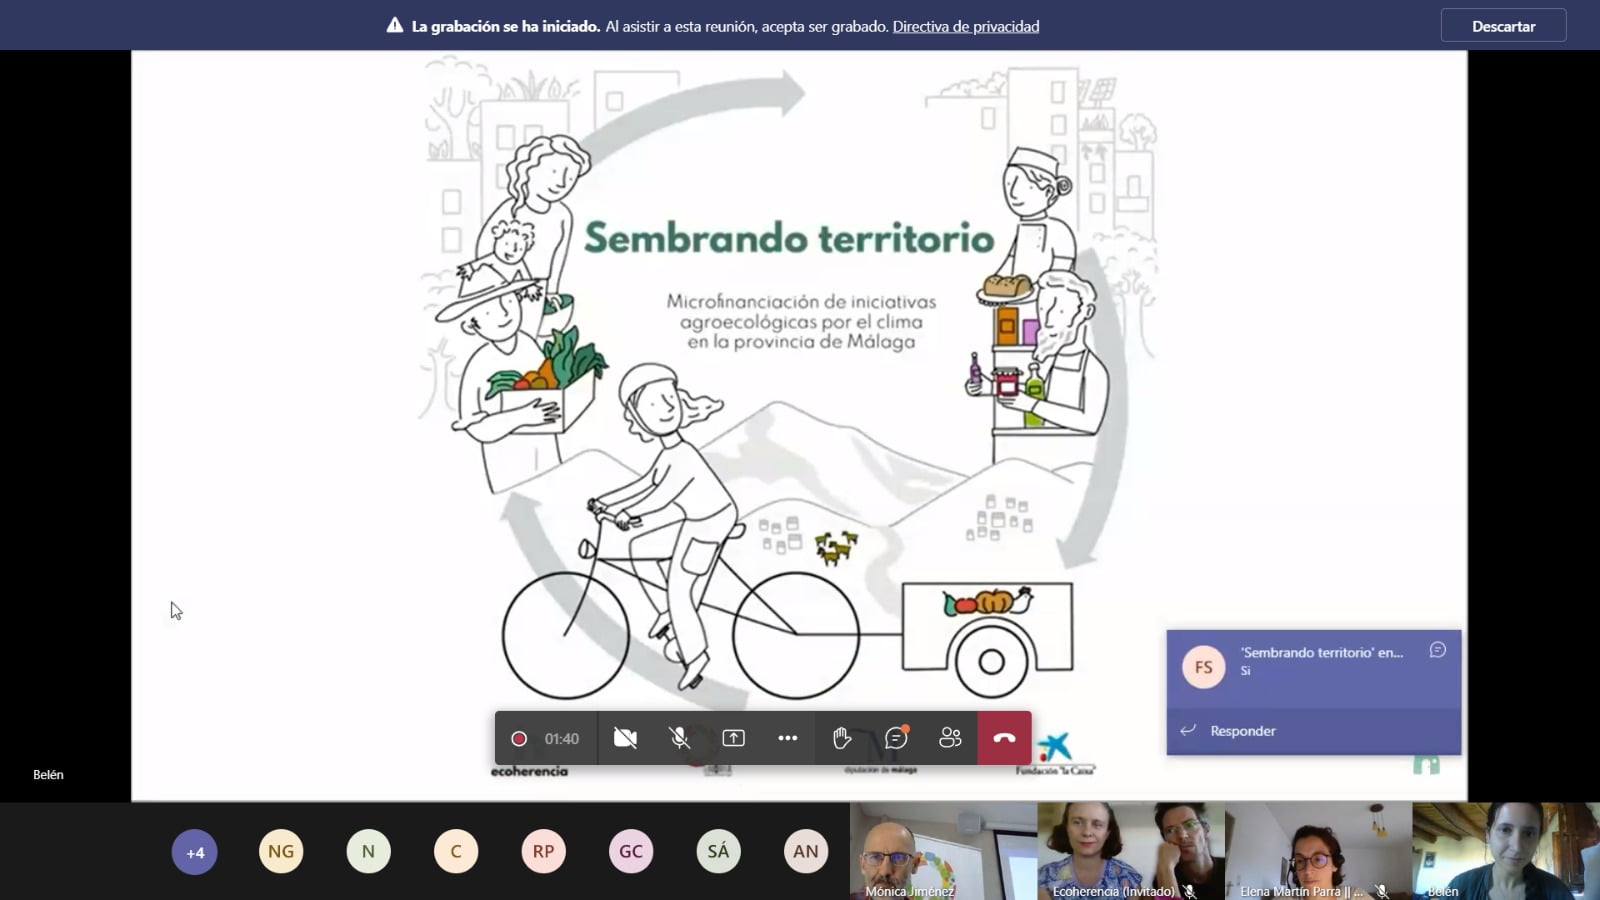This screenshot has width=1600, height=900.
Task: Click the share screen icon
Action: pyautogui.click(x=733, y=738)
